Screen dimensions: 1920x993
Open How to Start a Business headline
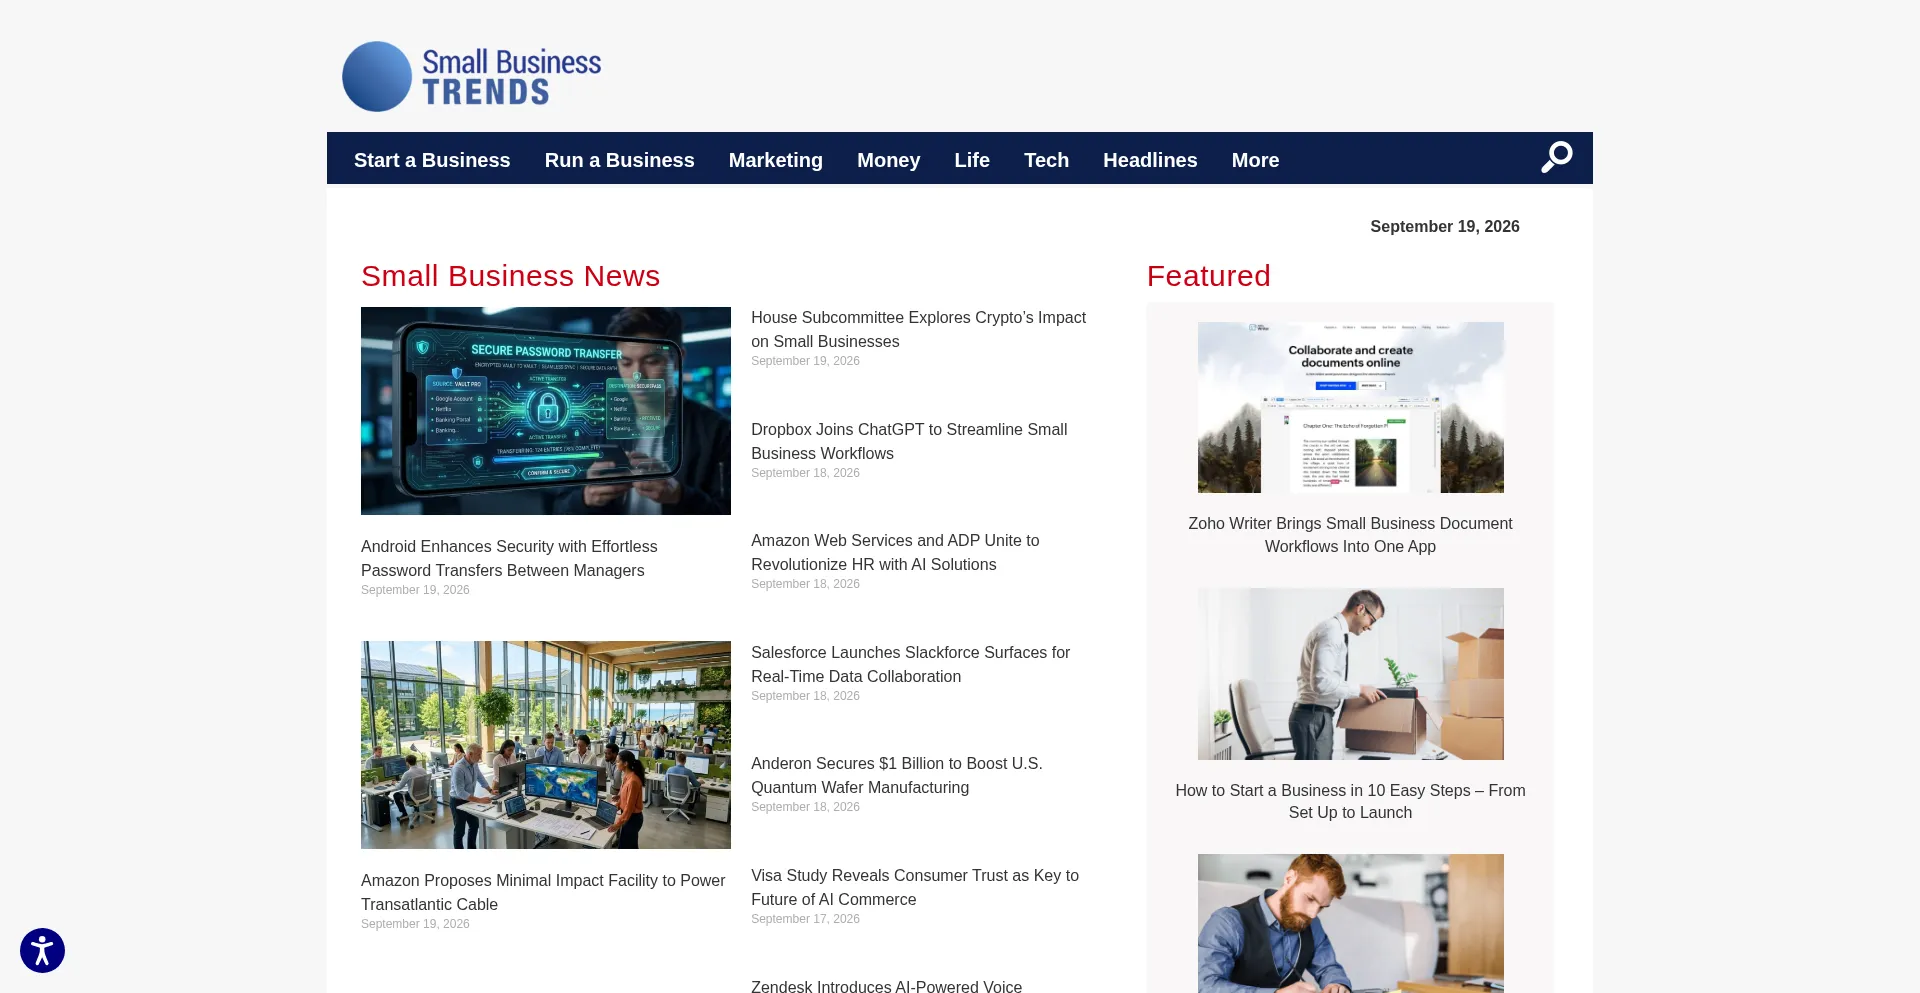point(1350,801)
